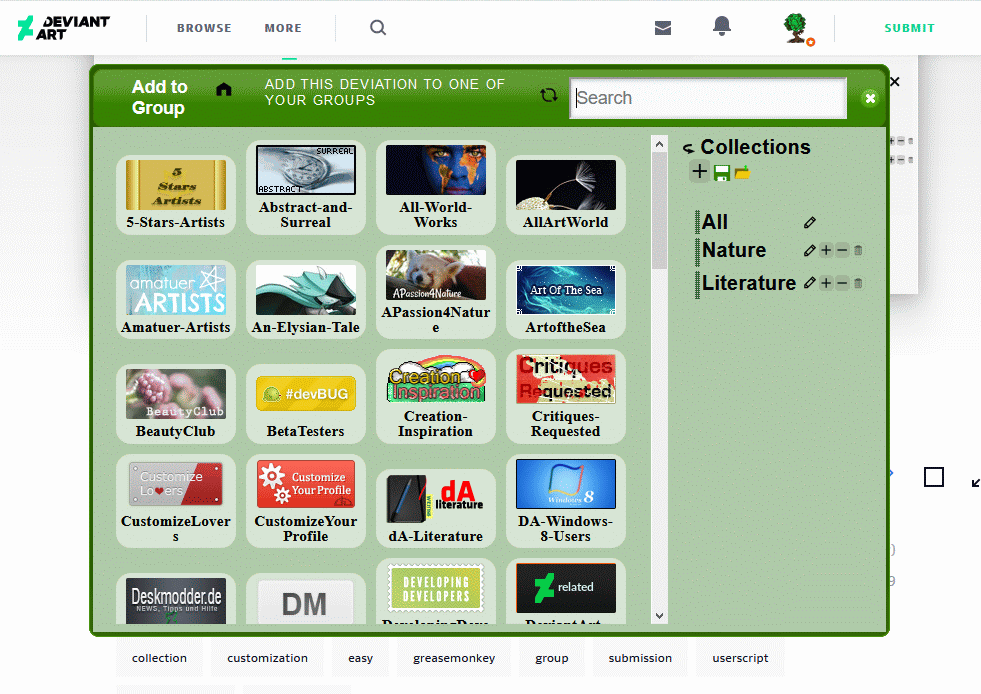The width and height of the screenshot is (981, 694).
Task: Load collections with the folder icon
Action: click(x=742, y=172)
